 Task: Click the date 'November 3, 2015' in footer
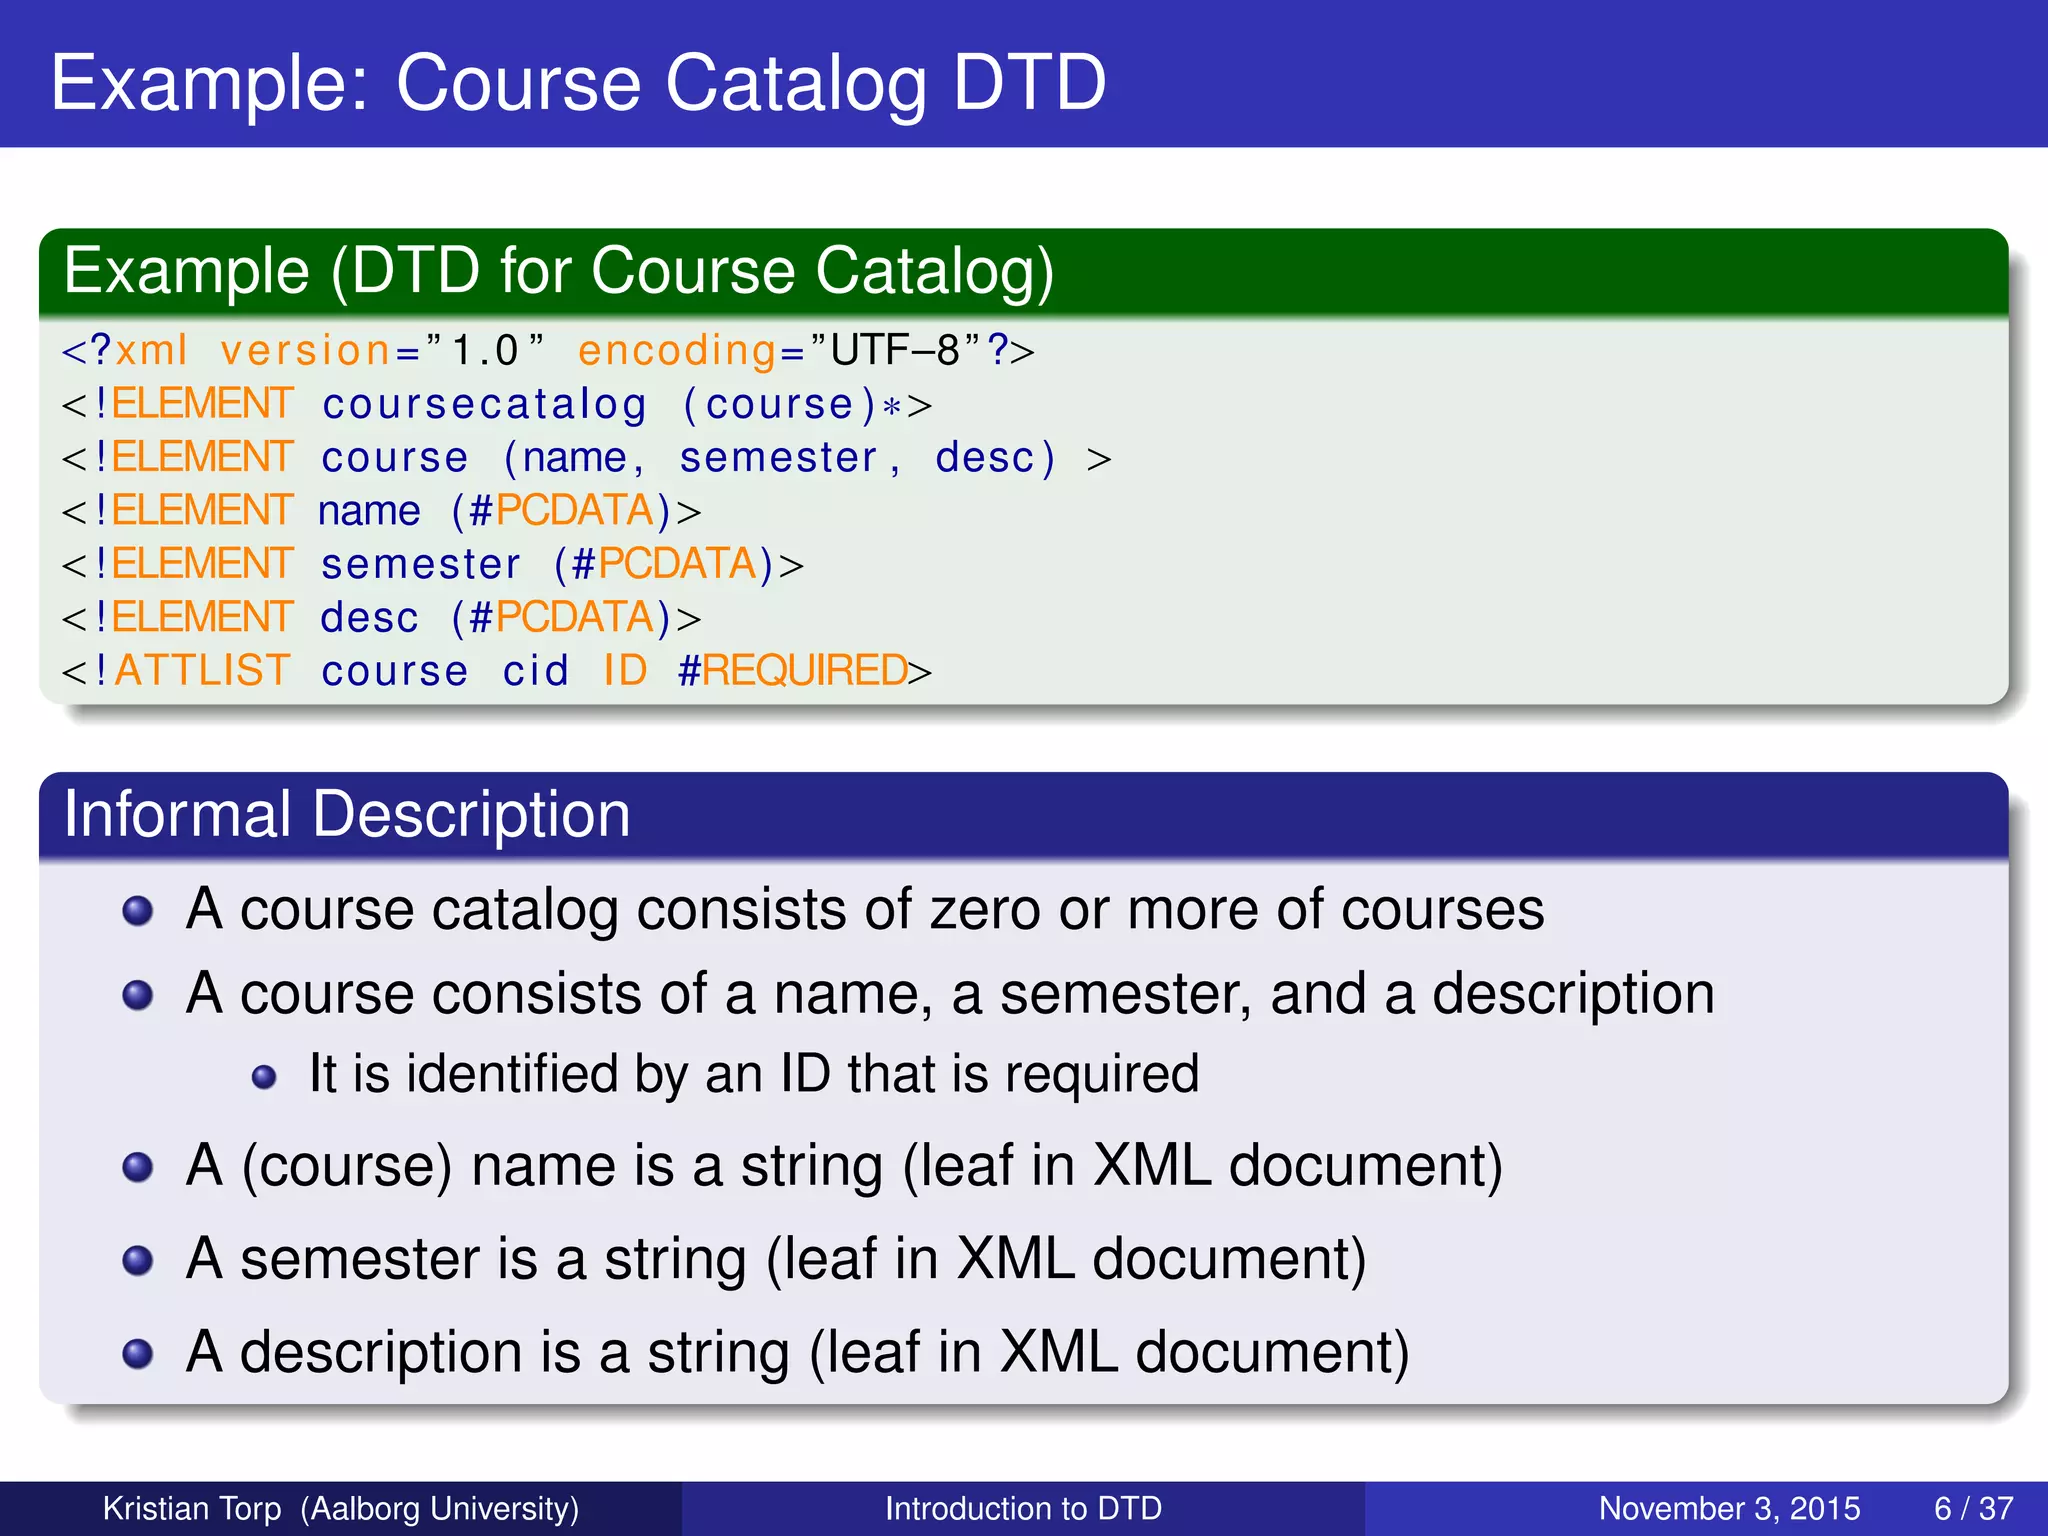[1729, 1508]
